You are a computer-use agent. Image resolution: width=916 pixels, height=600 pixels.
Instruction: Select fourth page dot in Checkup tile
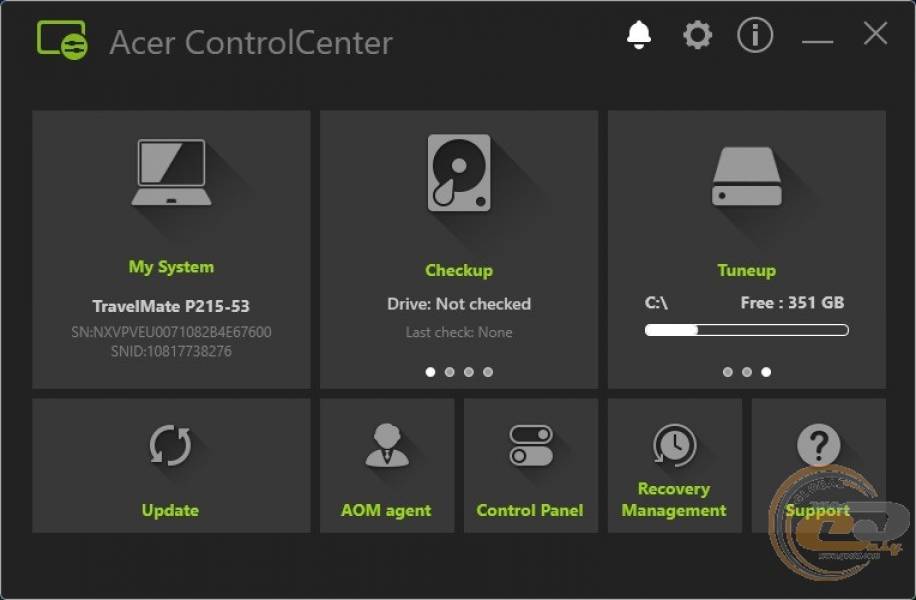pyautogui.click(x=488, y=372)
